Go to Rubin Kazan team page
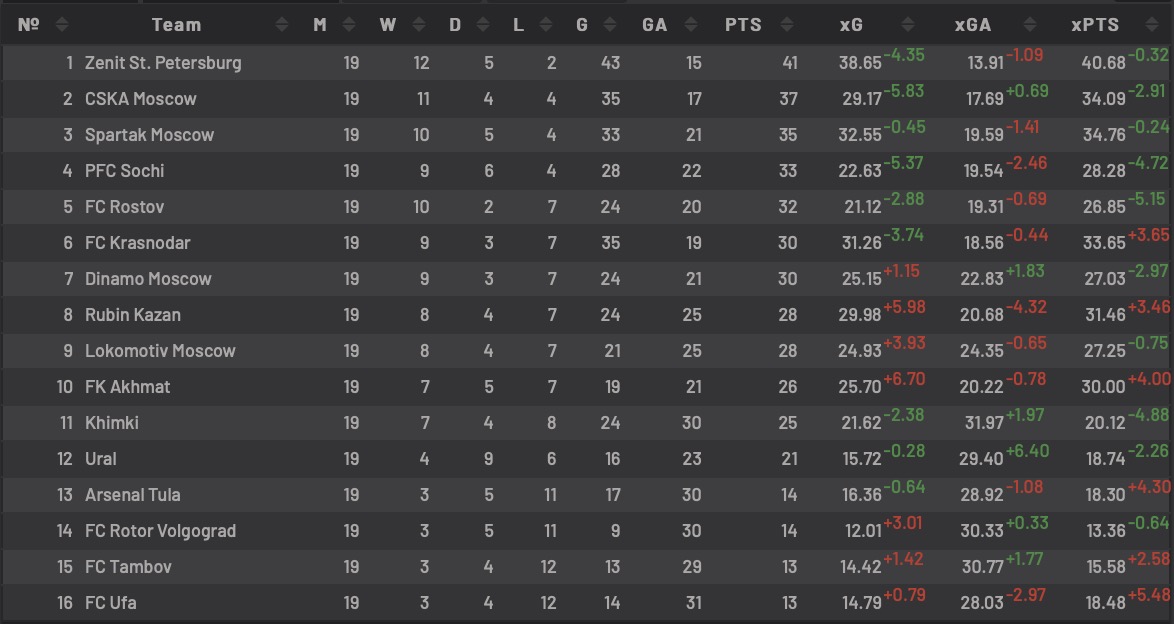This screenshot has height=624, width=1174. (x=133, y=315)
